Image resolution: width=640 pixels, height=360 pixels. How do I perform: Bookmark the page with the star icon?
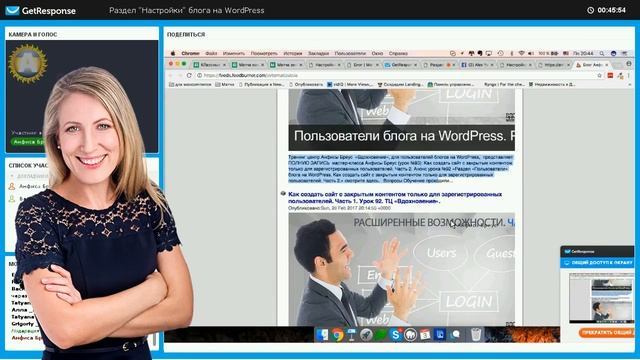[599, 75]
